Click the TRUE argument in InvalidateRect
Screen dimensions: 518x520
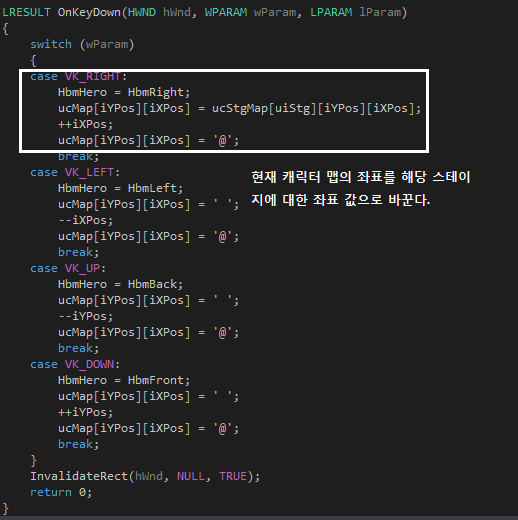(x=233, y=476)
